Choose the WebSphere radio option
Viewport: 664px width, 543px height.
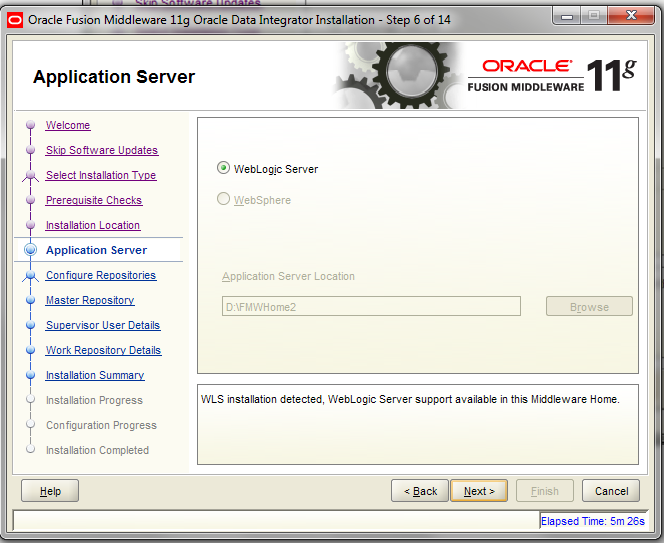(x=223, y=199)
